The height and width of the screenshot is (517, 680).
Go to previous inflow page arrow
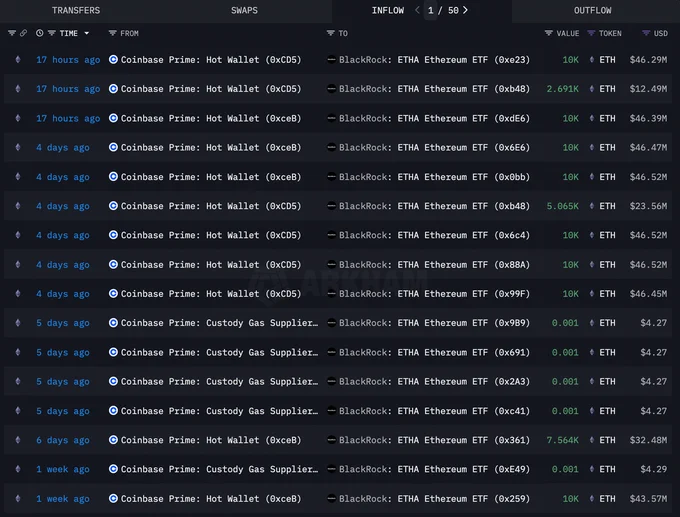[x=417, y=10]
